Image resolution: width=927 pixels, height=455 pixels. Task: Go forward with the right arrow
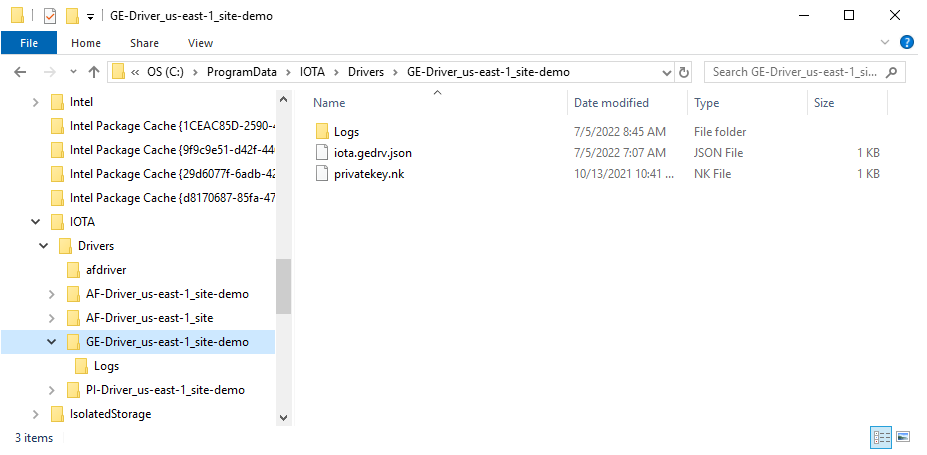pos(50,72)
